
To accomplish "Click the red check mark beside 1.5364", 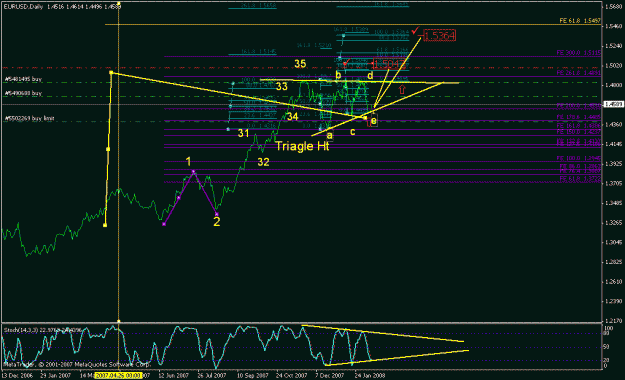I will click(x=415, y=30).
